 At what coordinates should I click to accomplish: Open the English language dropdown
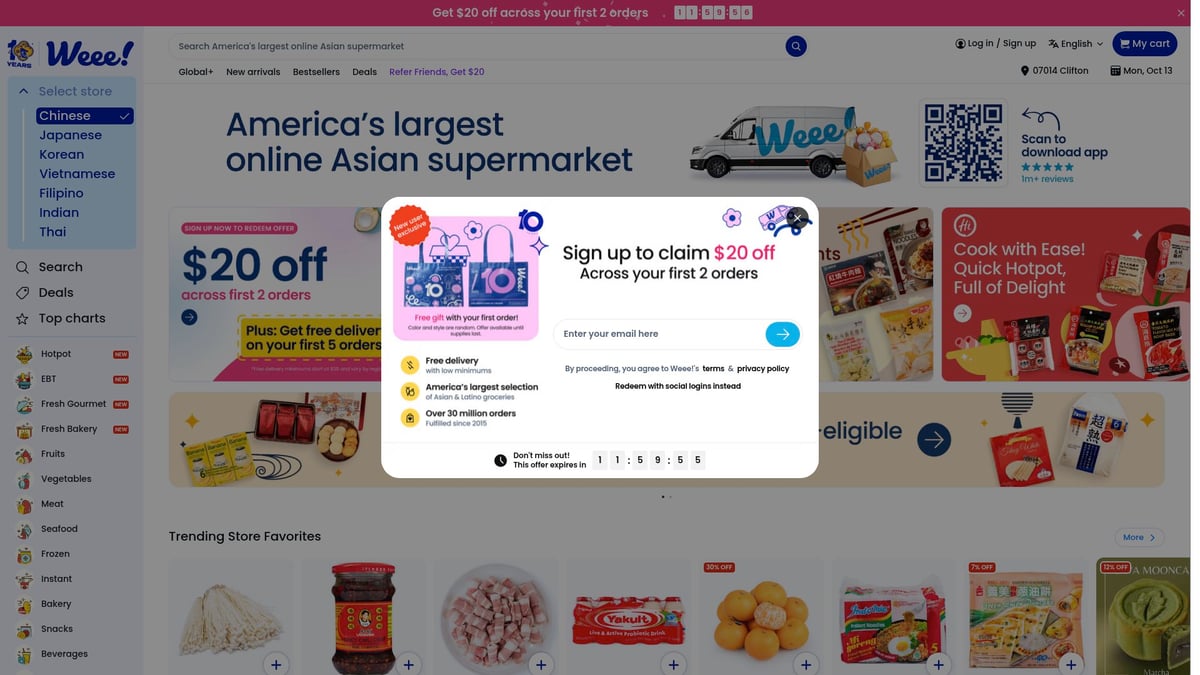[x=1076, y=44]
